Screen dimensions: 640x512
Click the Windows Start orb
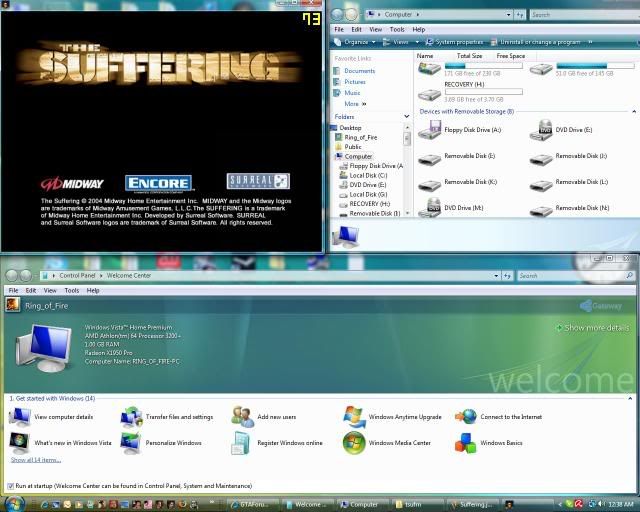tap(14, 503)
